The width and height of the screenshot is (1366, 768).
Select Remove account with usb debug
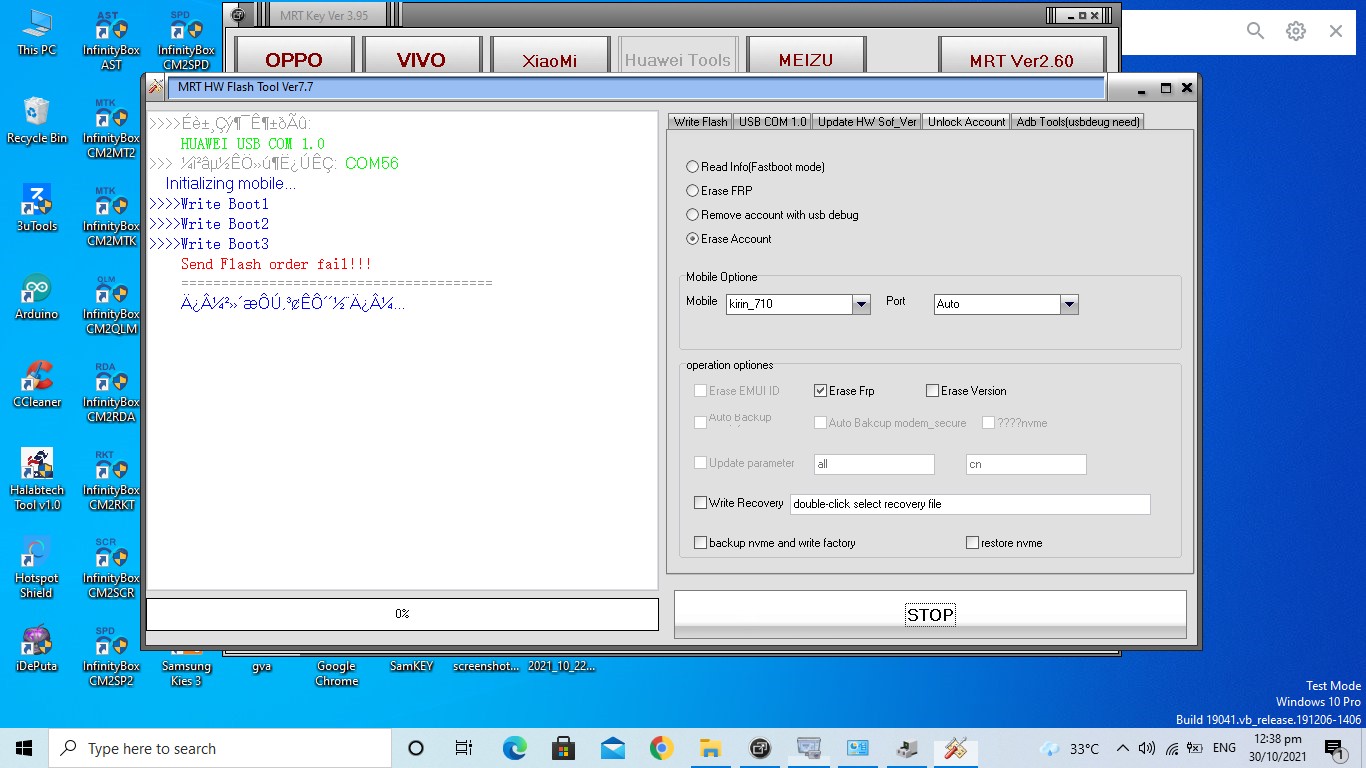tap(772, 215)
